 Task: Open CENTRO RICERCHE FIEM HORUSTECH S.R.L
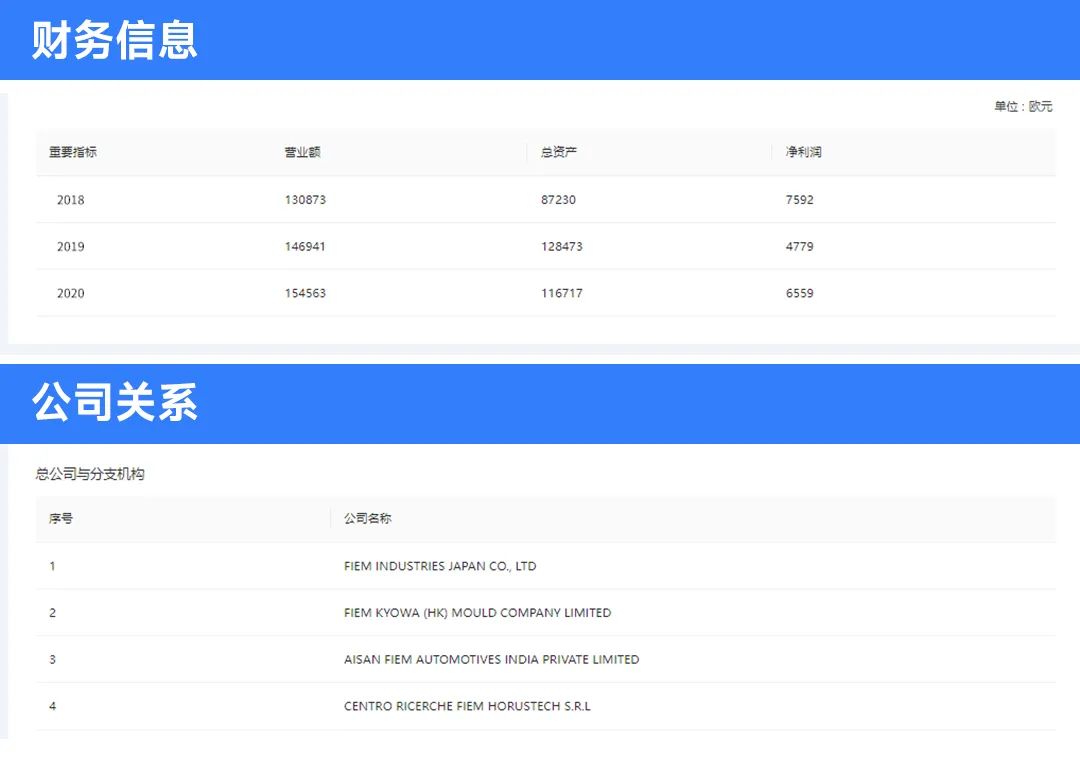(467, 707)
